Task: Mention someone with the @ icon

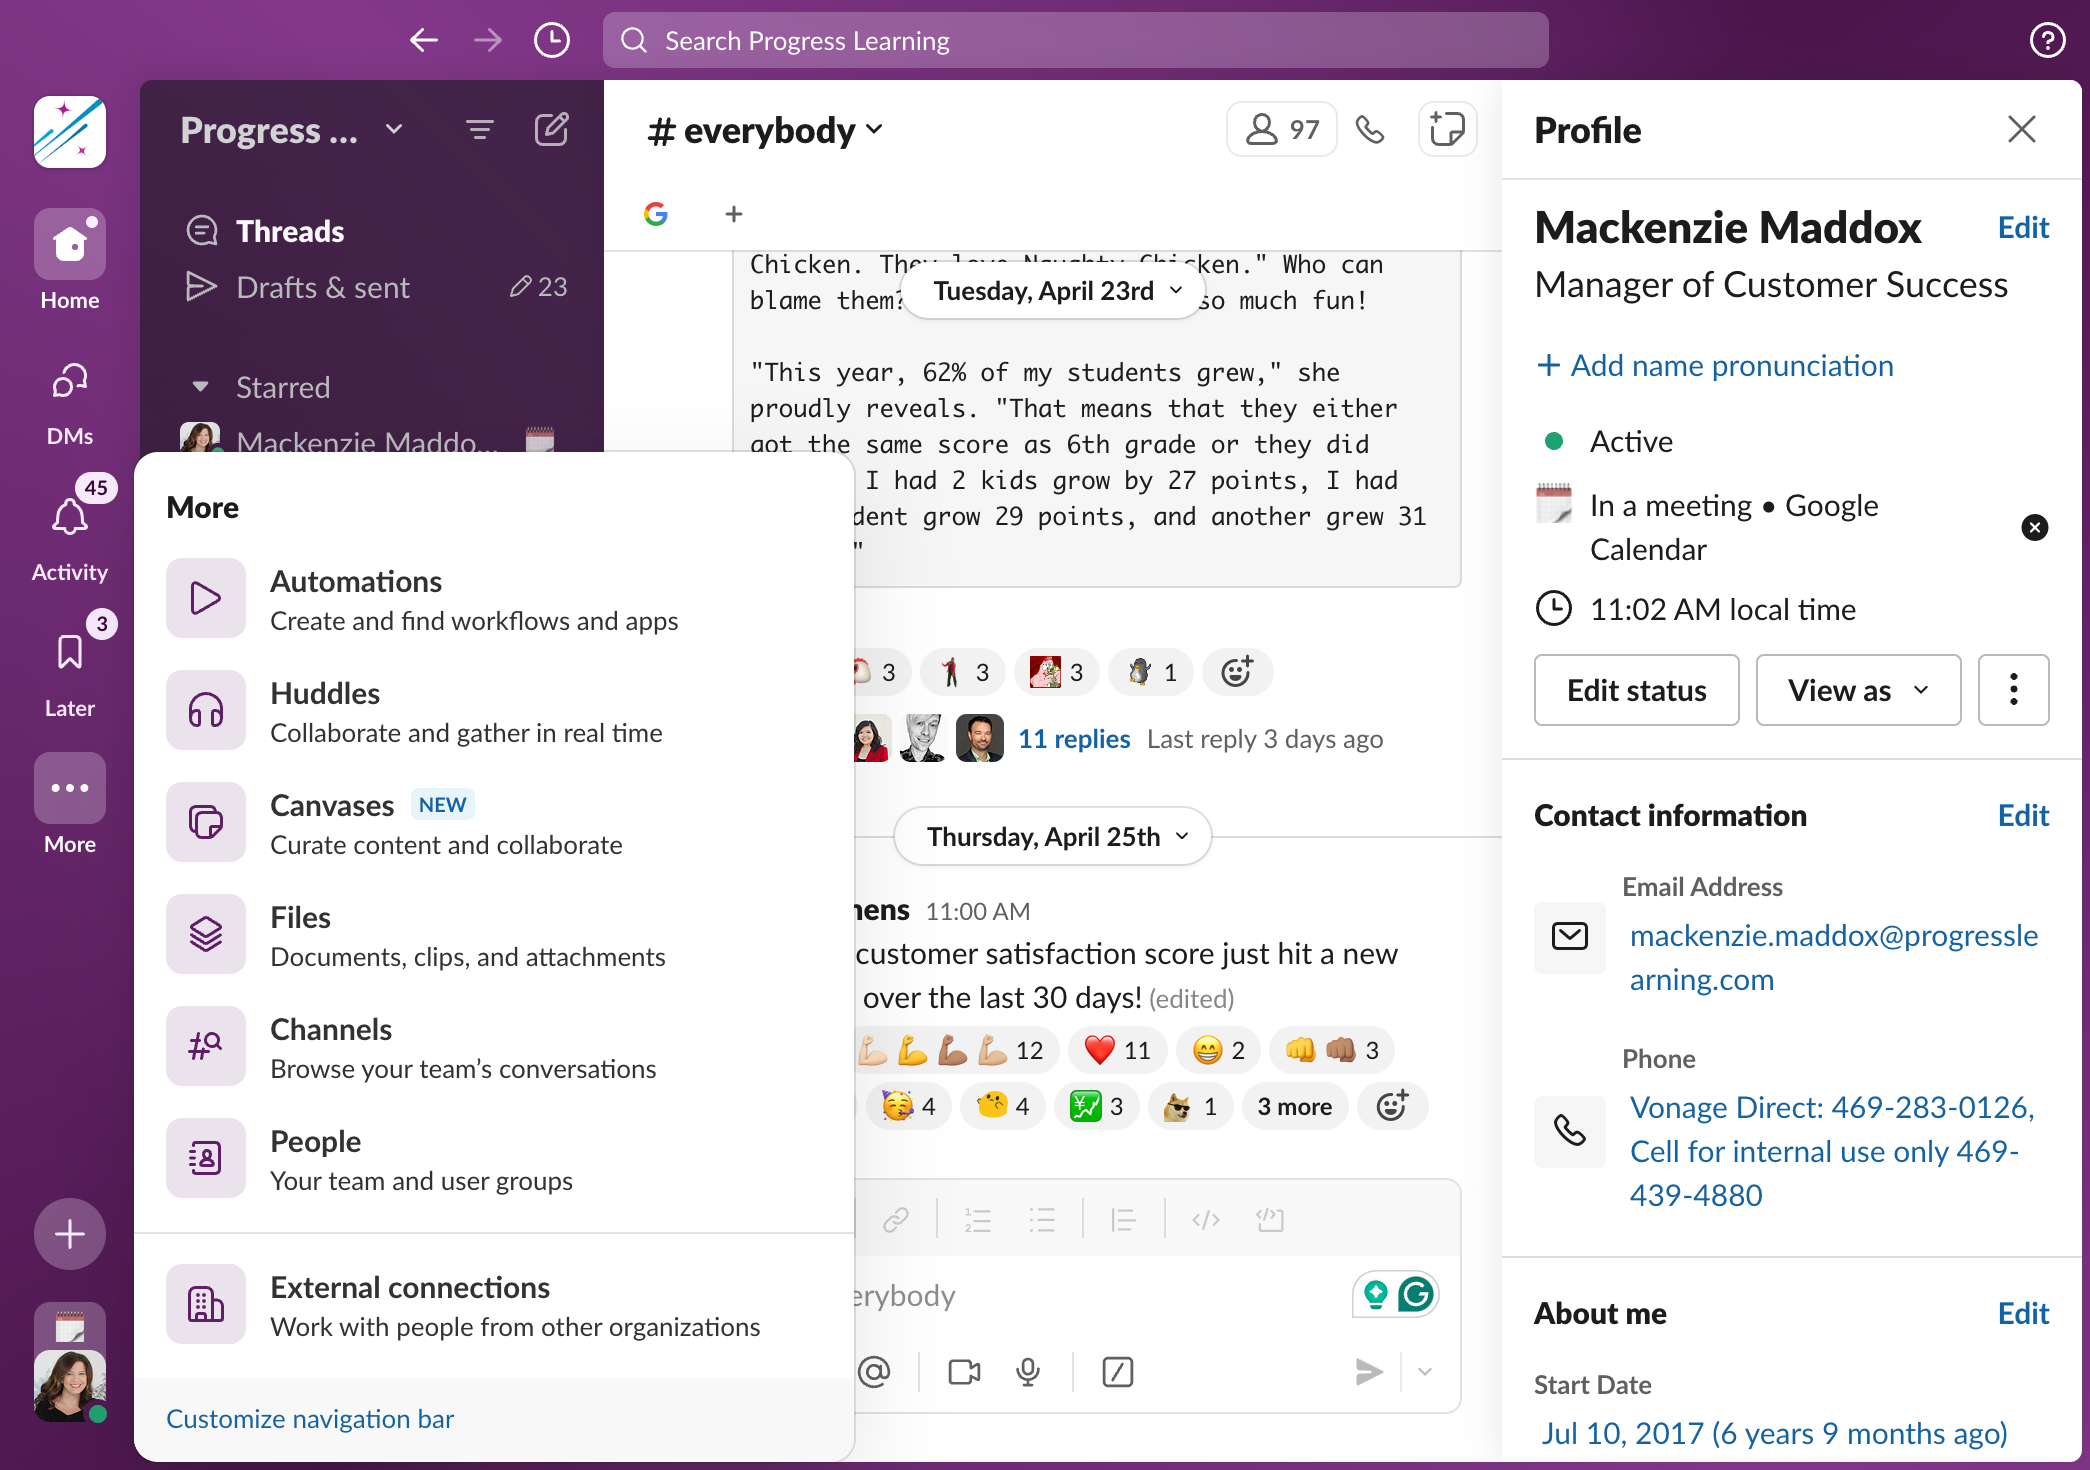Action: (874, 1372)
